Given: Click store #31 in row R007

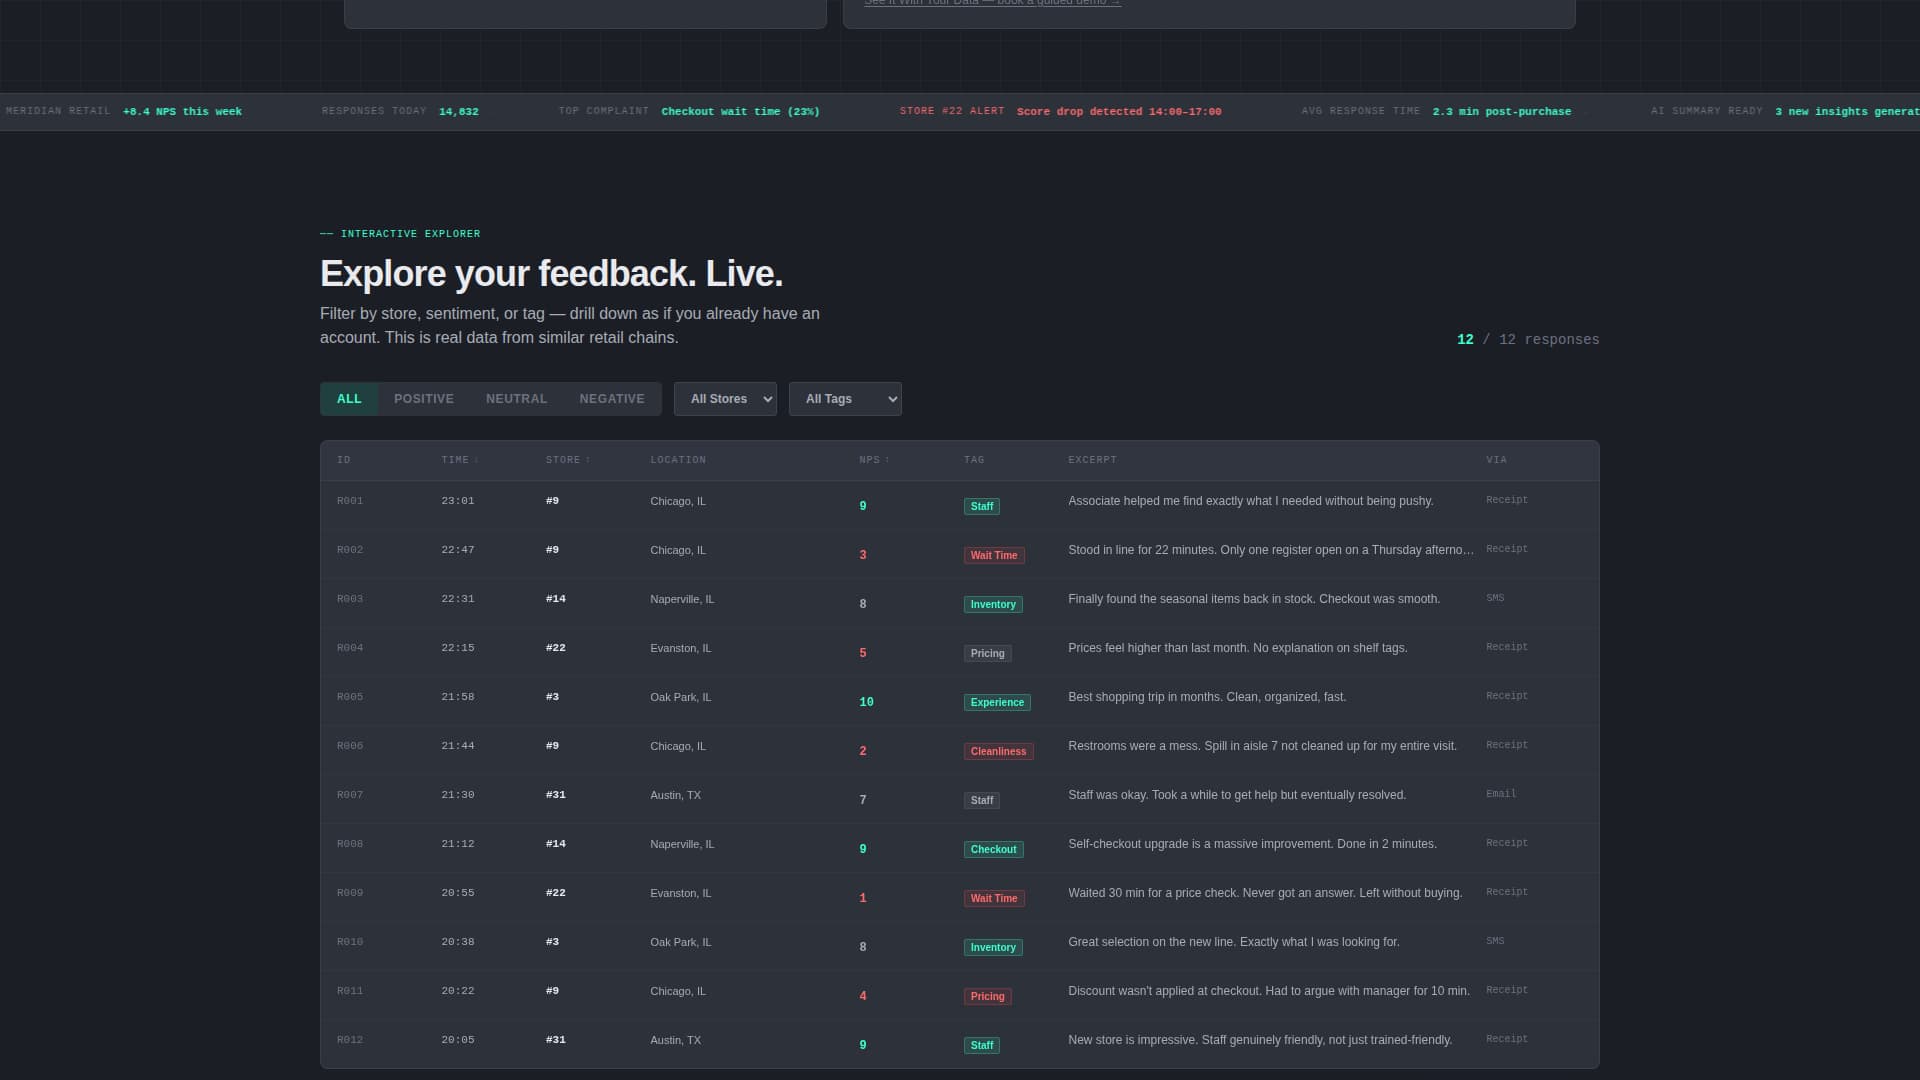Looking at the screenshot, I should point(556,795).
